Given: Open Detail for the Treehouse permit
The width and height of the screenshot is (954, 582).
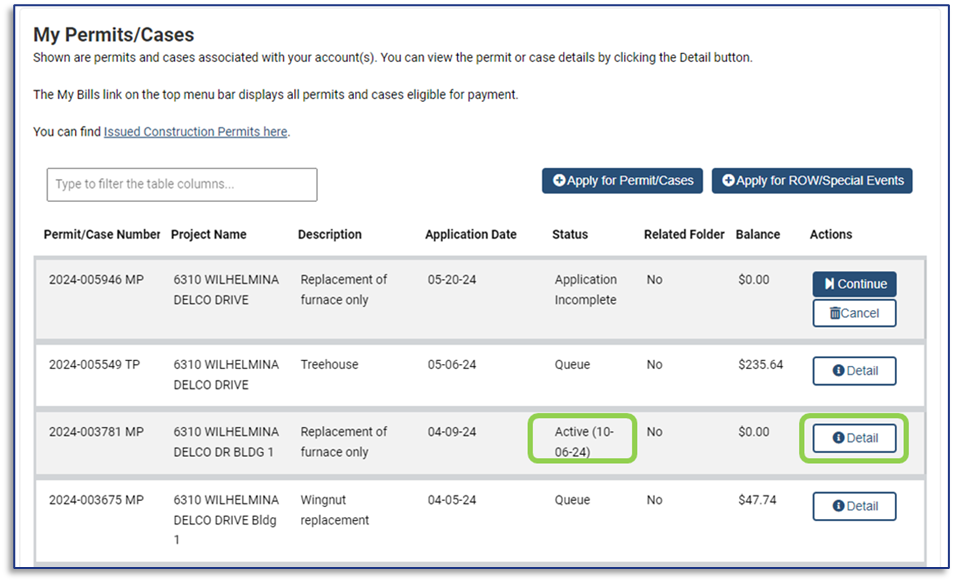Looking at the screenshot, I should pos(854,371).
